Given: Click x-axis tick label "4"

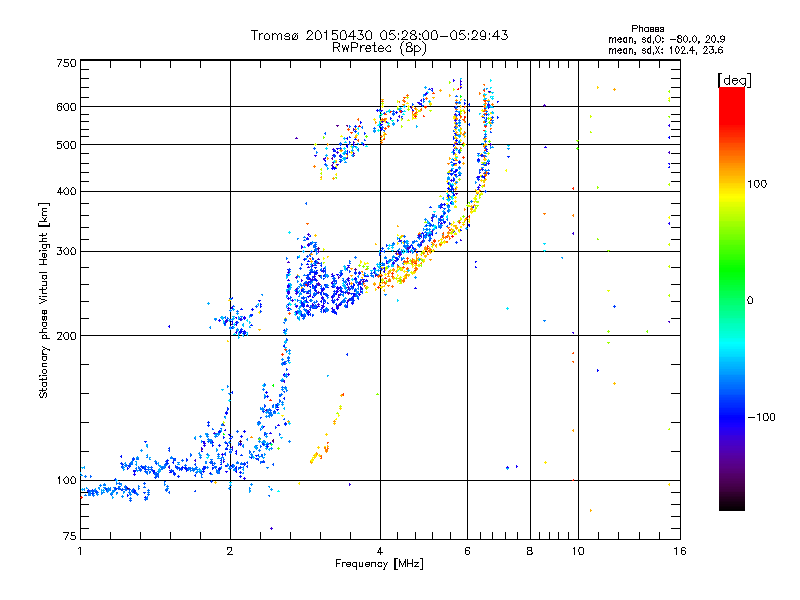Looking at the screenshot, I should click(x=380, y=551).
